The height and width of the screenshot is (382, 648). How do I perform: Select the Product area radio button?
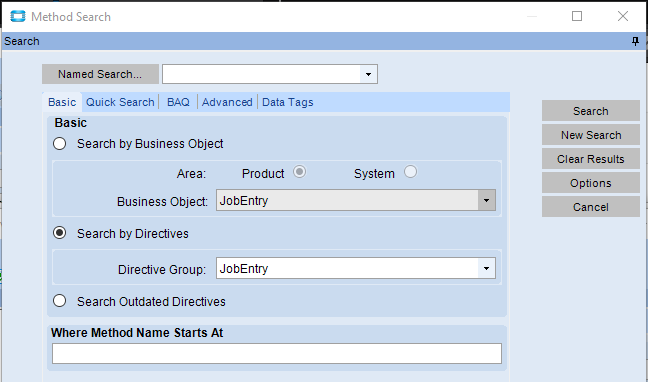tap(300, 172)
